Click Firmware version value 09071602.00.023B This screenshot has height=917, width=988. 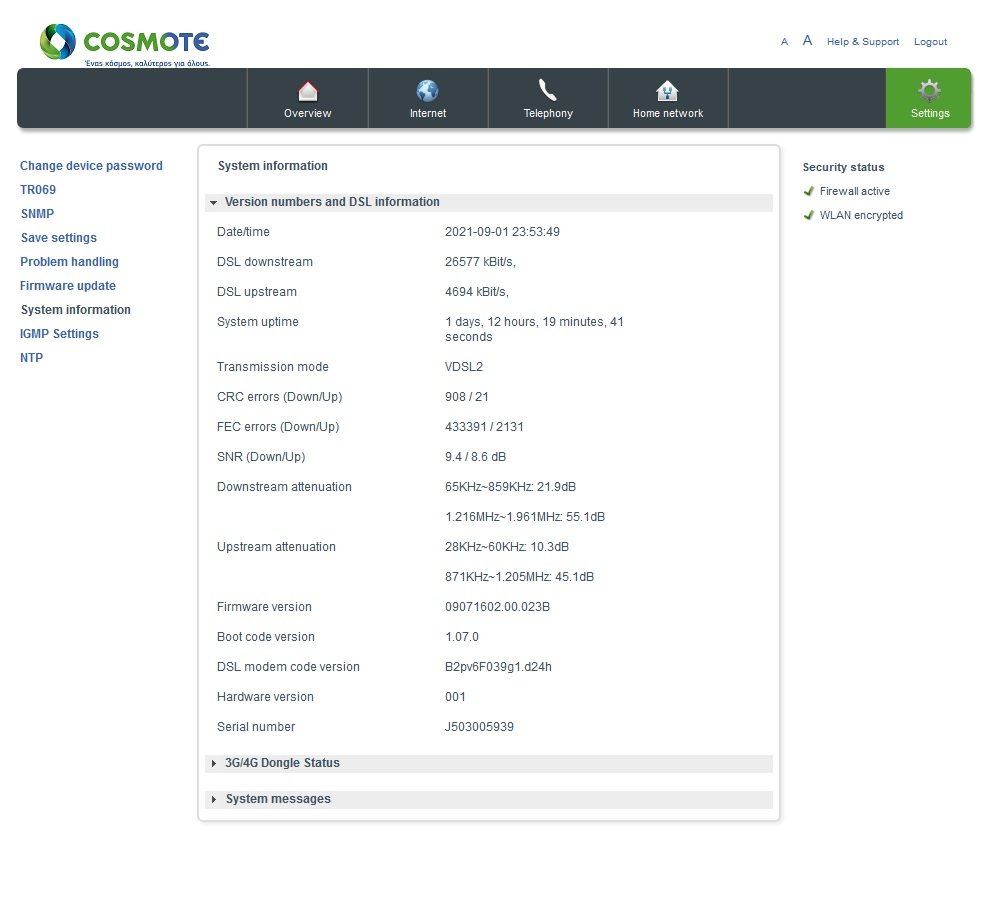point(497,607)
